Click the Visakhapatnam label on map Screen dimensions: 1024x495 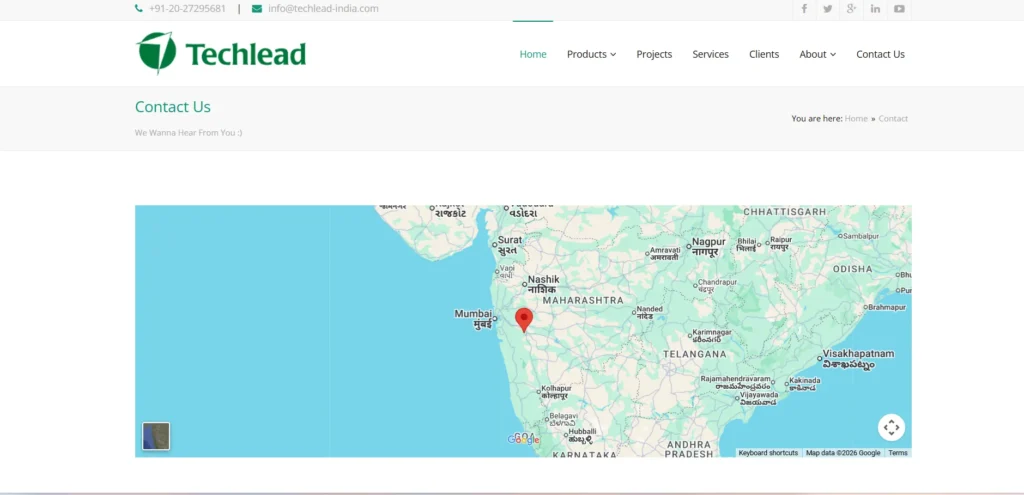point(857,359)
